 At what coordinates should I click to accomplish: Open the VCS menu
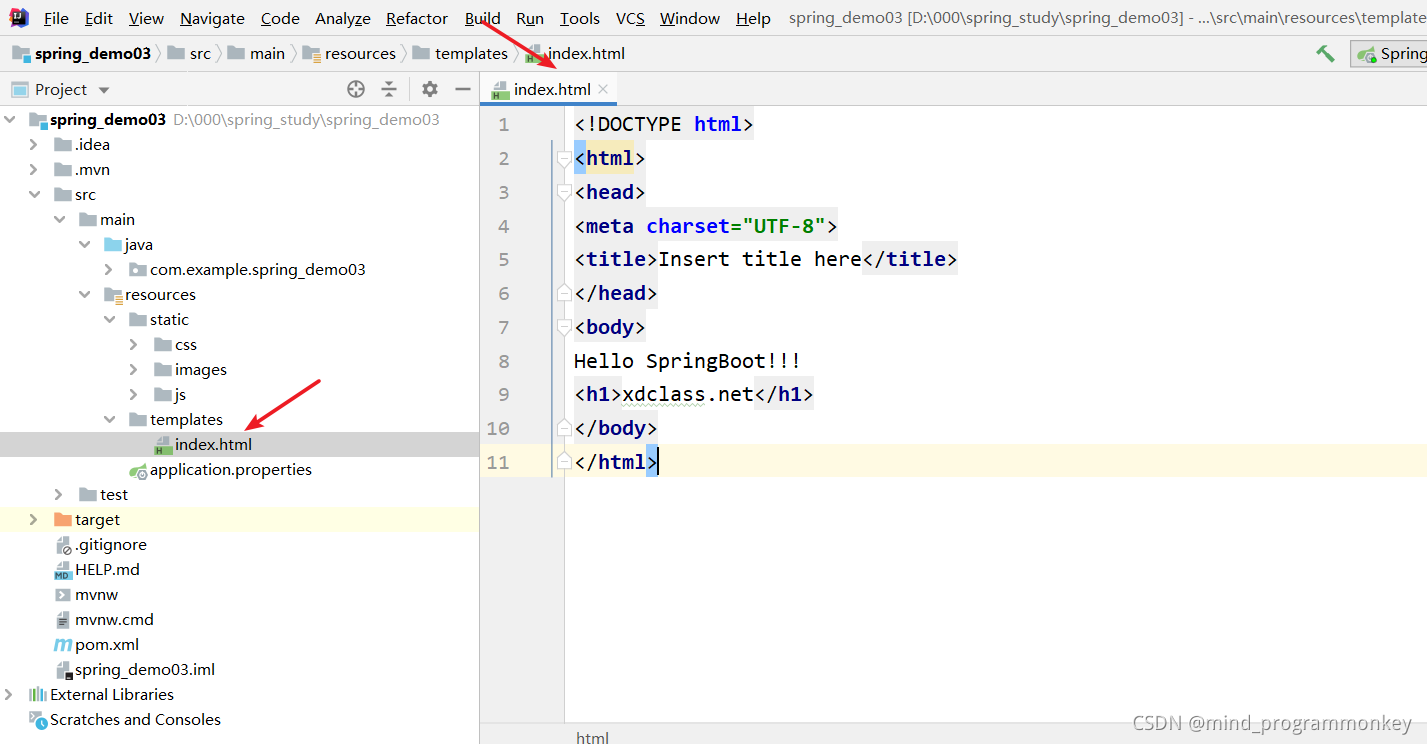coord(630,18)
